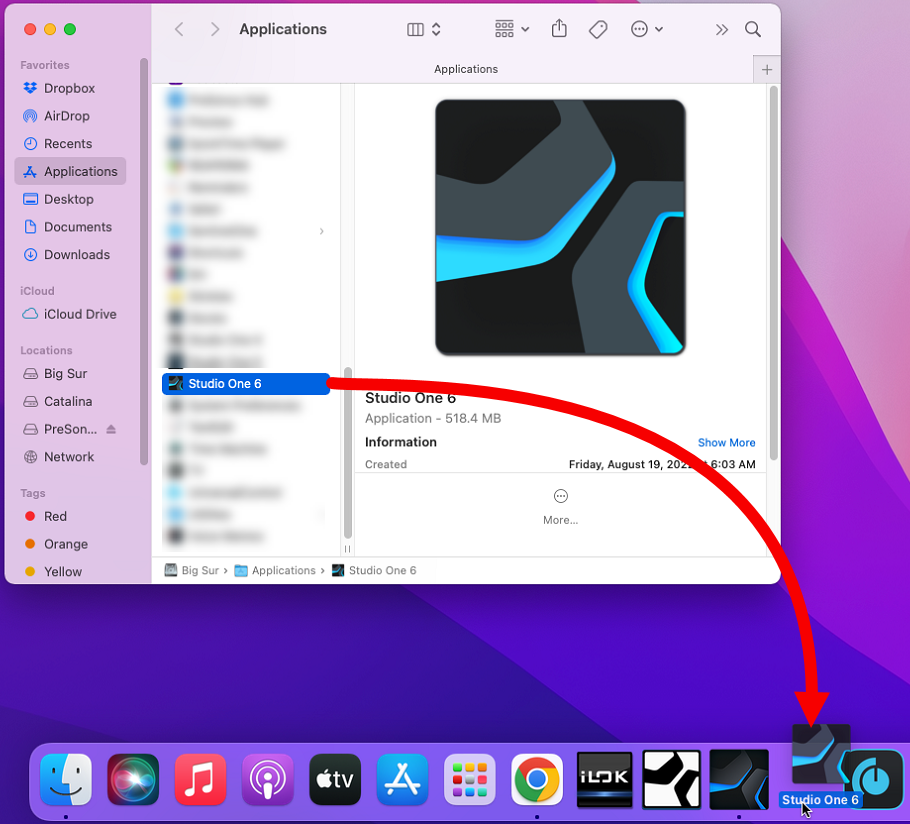The image size is (910, 824).
Task: Click Applications in the path bar
Action: [275, 570]
